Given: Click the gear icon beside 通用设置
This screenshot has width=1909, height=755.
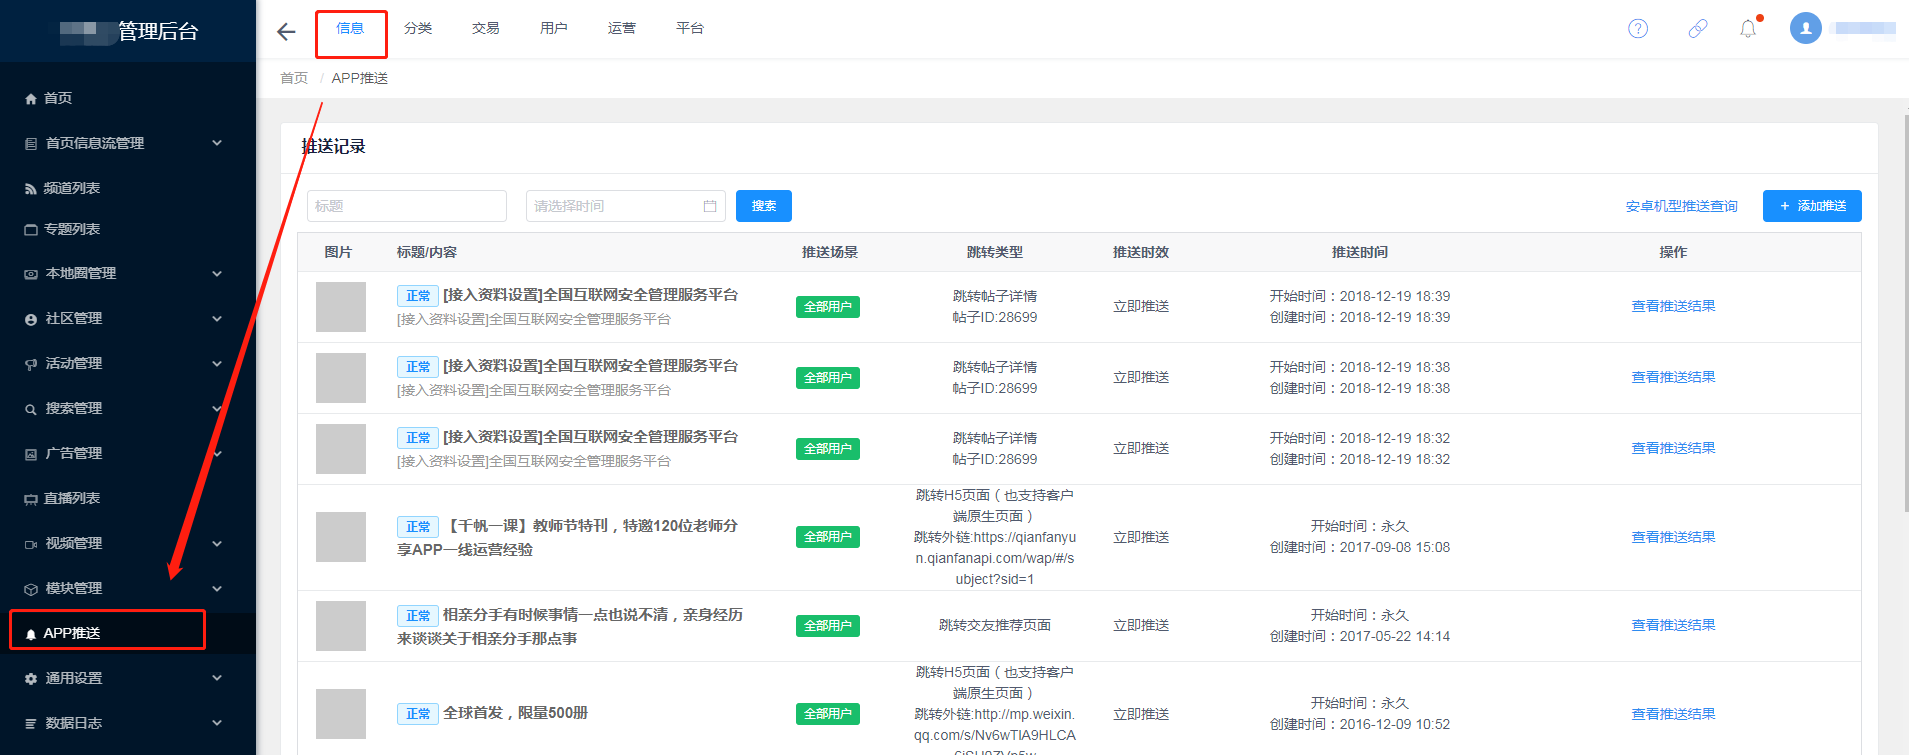Looking at the screenshot, I should click(31, 679).
